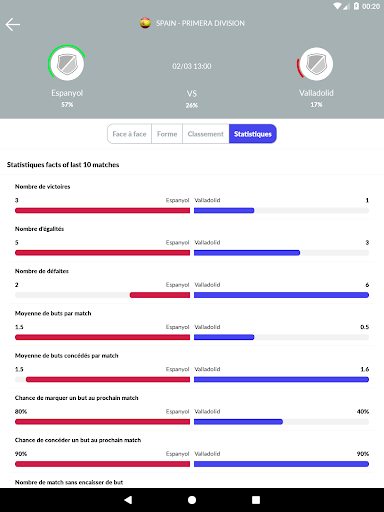The image size is (384, 512).
Task: Tap the Android recent apps square
Action: 256,500
